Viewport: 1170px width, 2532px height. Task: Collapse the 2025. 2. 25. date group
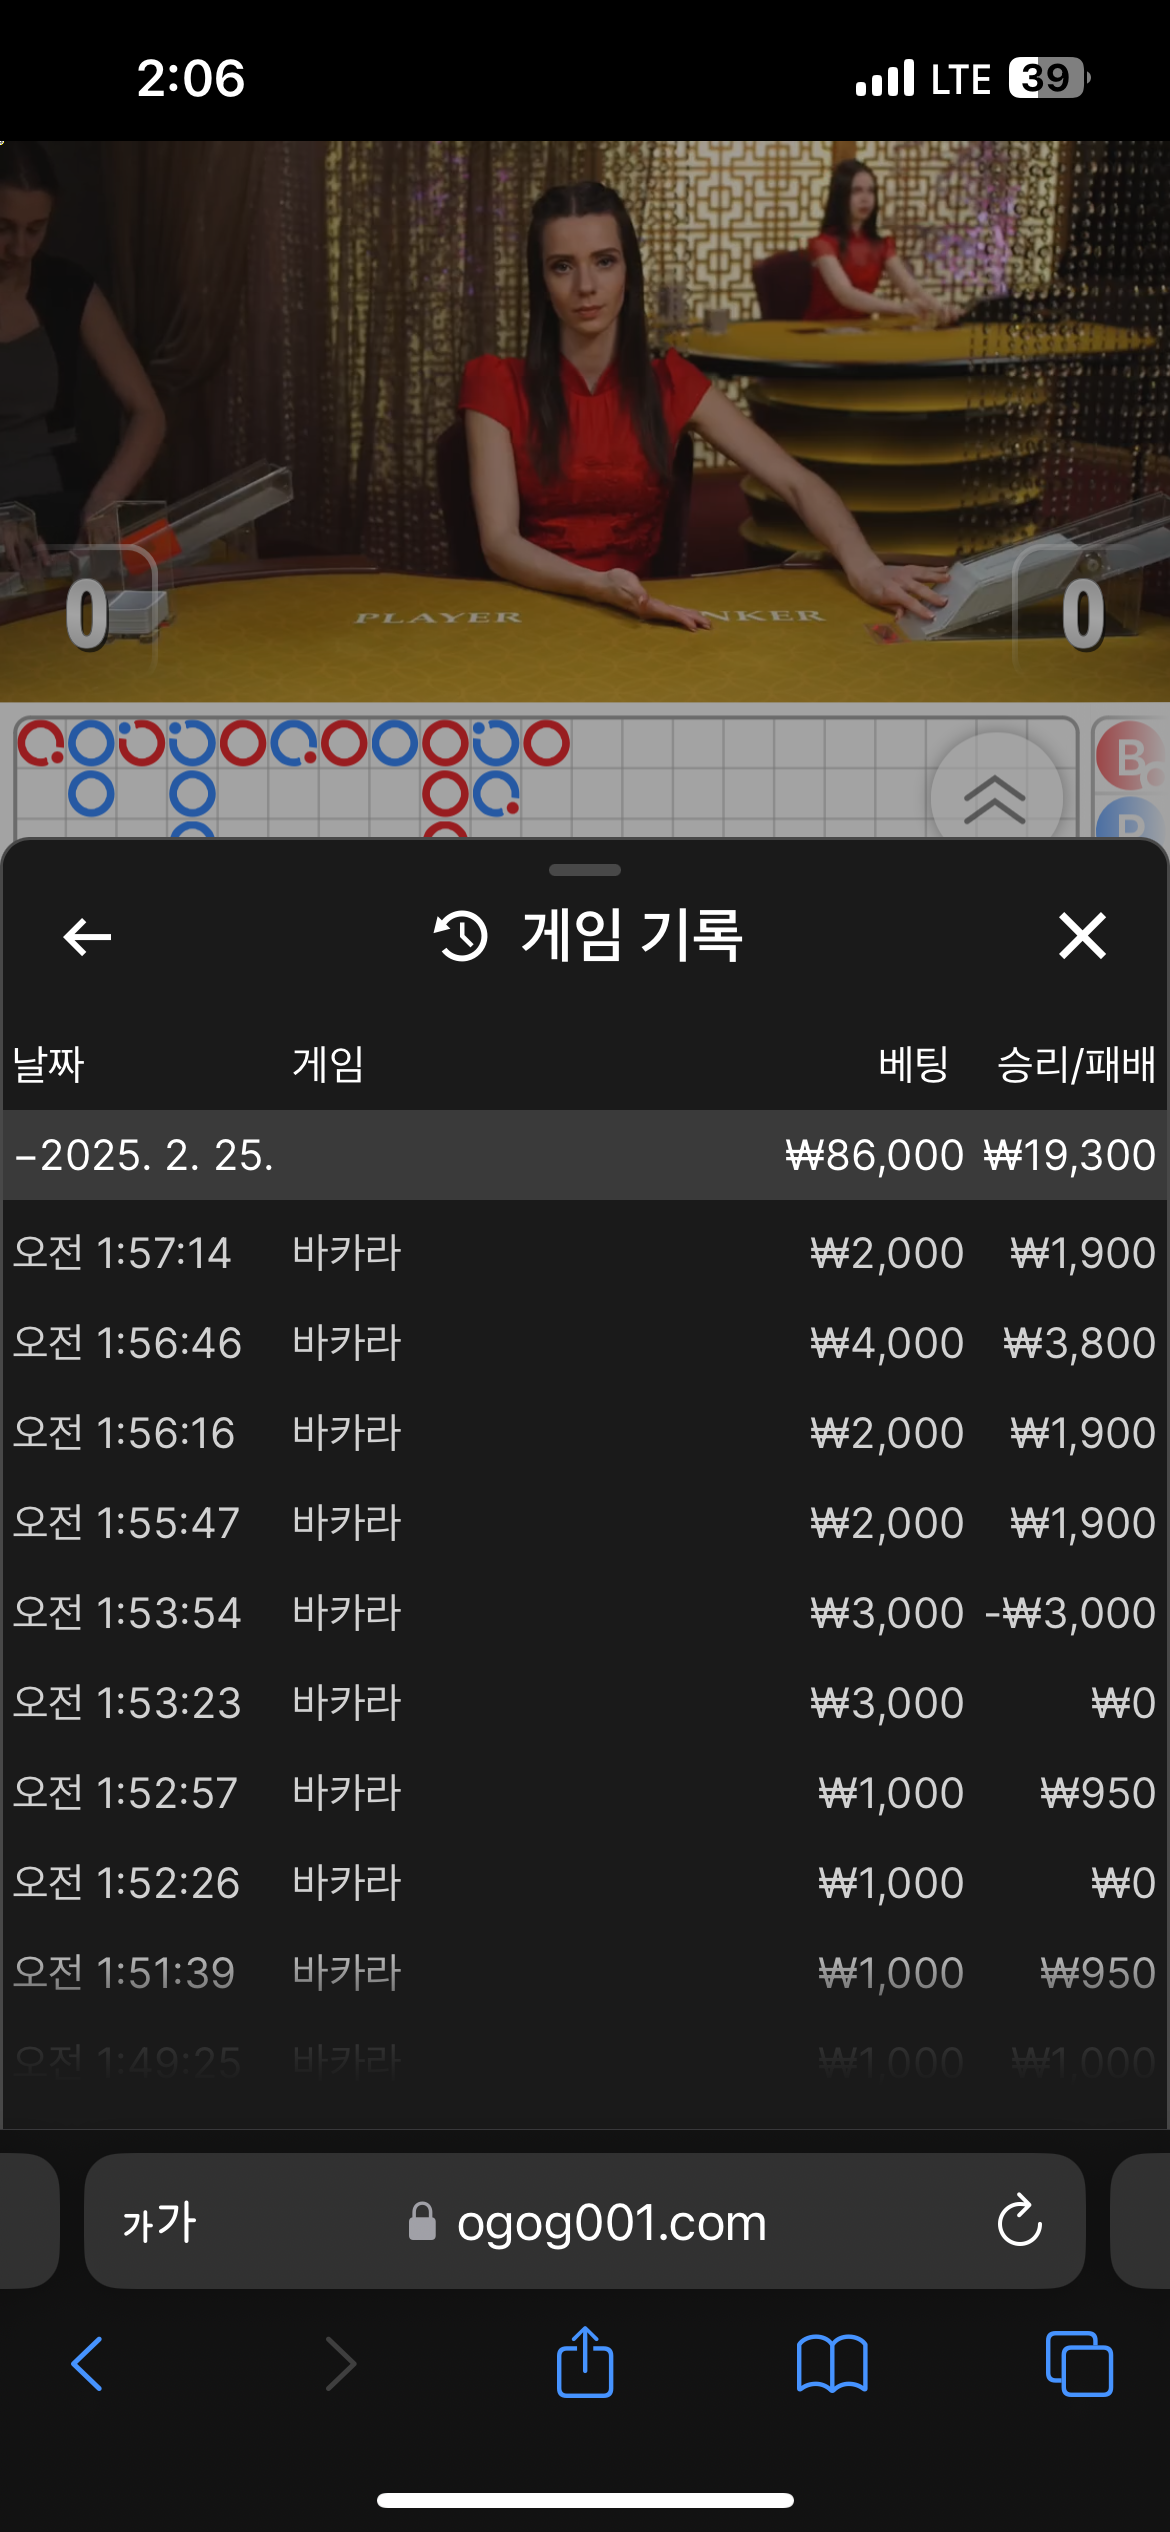[585, 1155]
